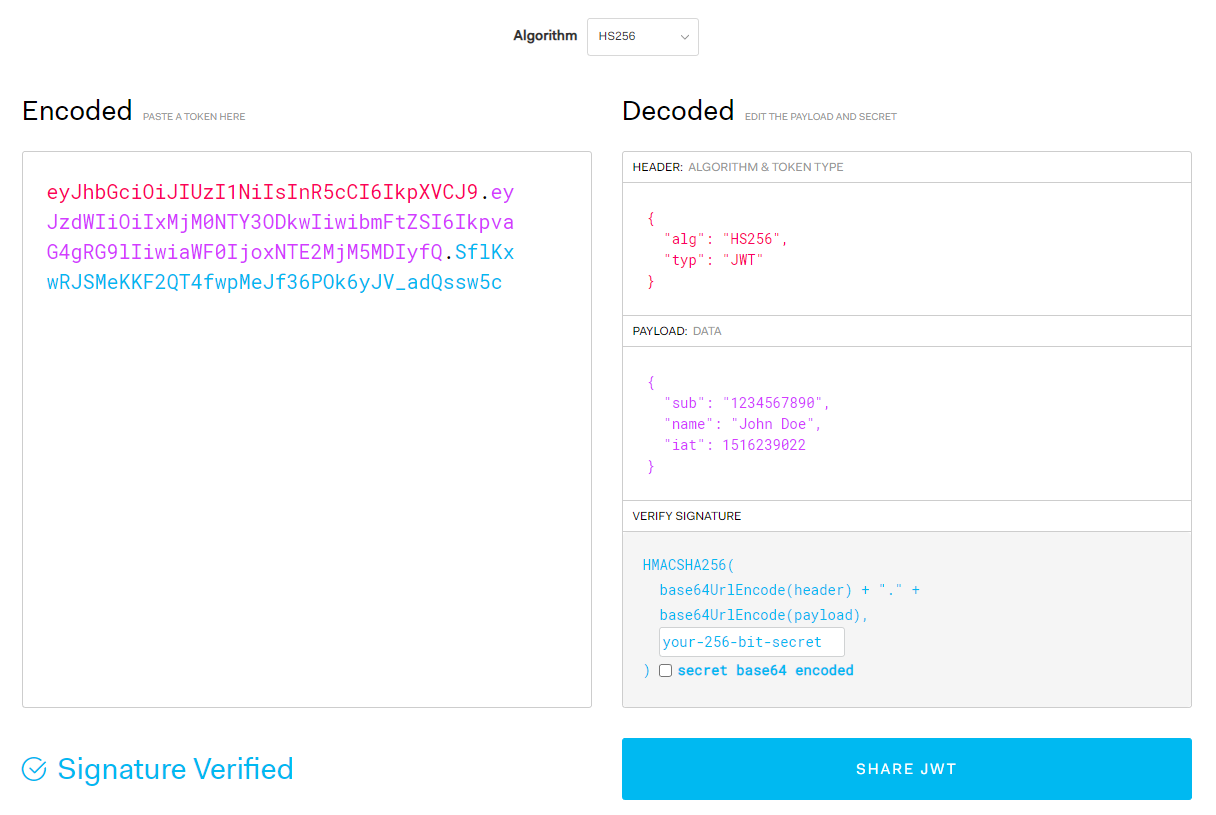Click the your-256-bit-secret input field
This screenshot has width=1216, height=815.
point(750,641)
